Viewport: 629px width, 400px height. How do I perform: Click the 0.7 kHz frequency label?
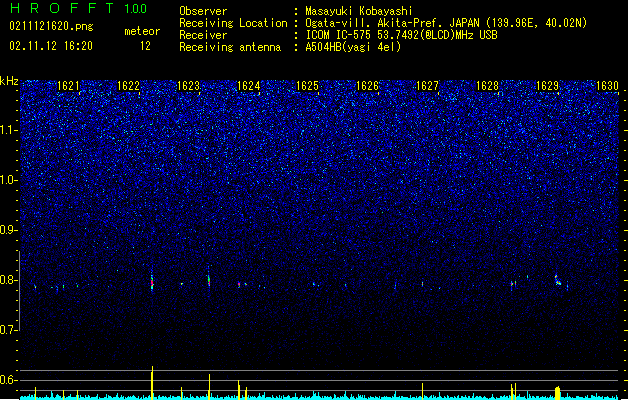(x=9, y=330)
